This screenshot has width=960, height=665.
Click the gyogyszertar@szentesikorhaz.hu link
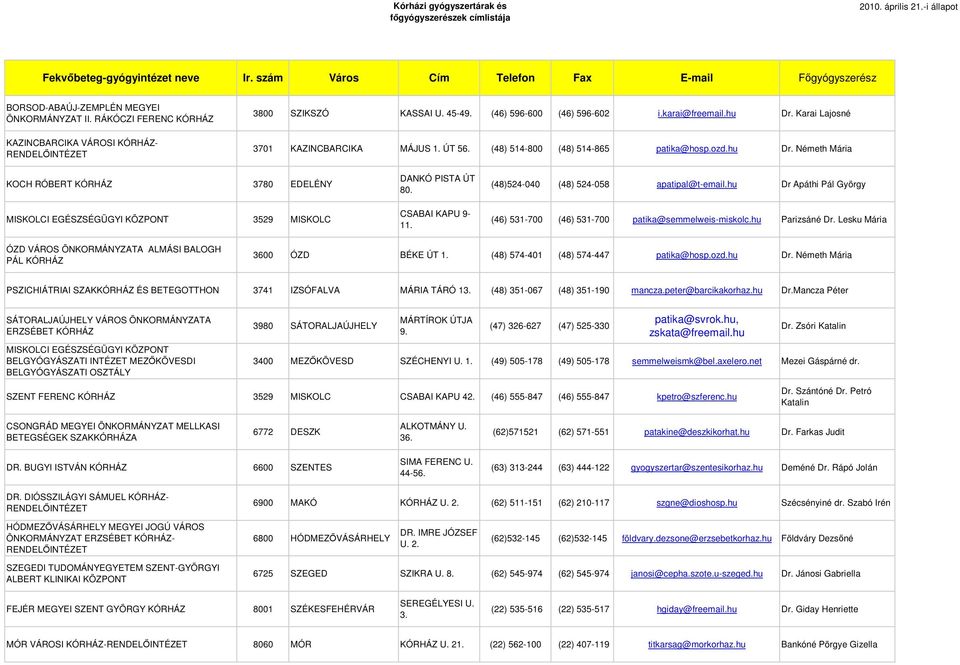(697, 467)
